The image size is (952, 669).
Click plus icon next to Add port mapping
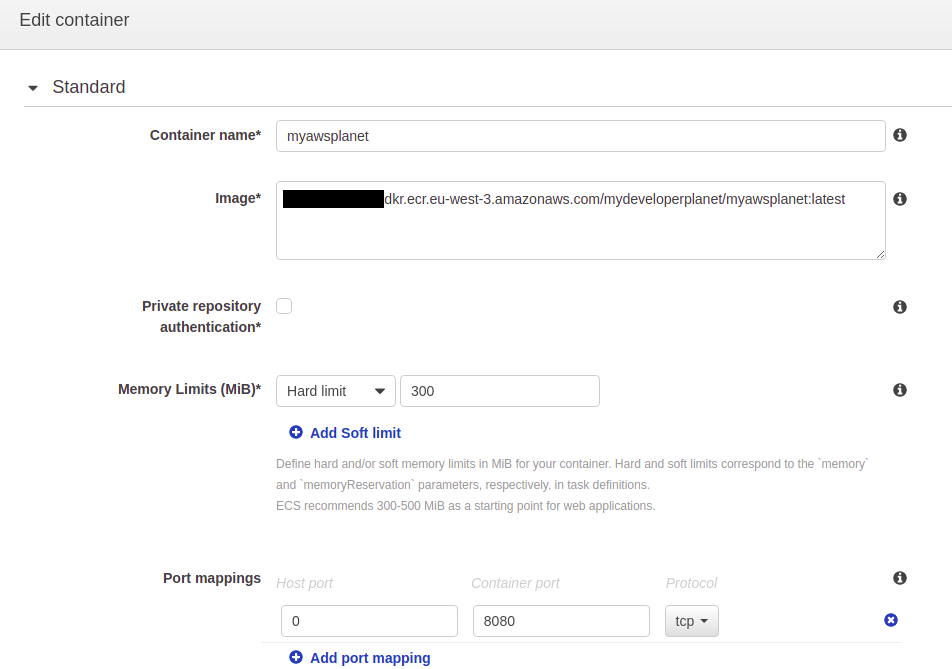[x=296, y=657]
